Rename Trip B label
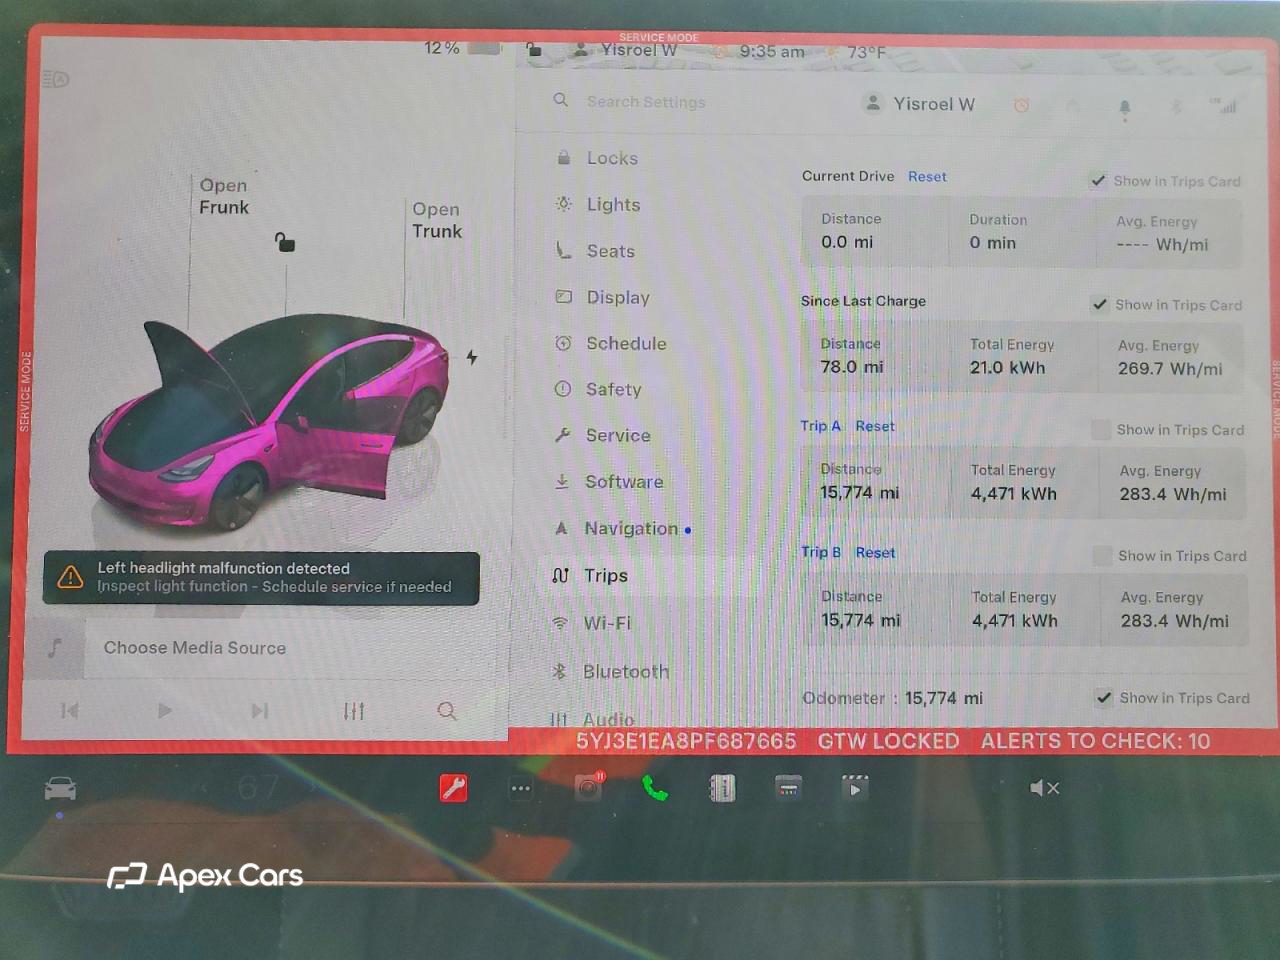Viewport: 1280px width, 960px height. point(821,552)
